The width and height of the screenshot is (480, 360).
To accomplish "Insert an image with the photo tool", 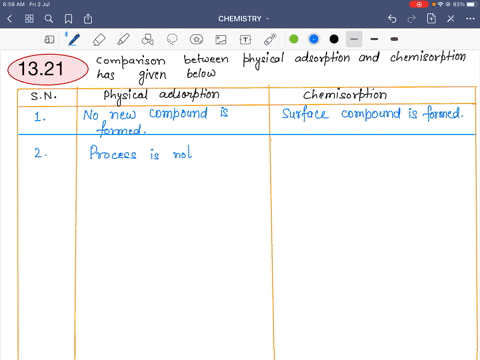I will point(221,39).
